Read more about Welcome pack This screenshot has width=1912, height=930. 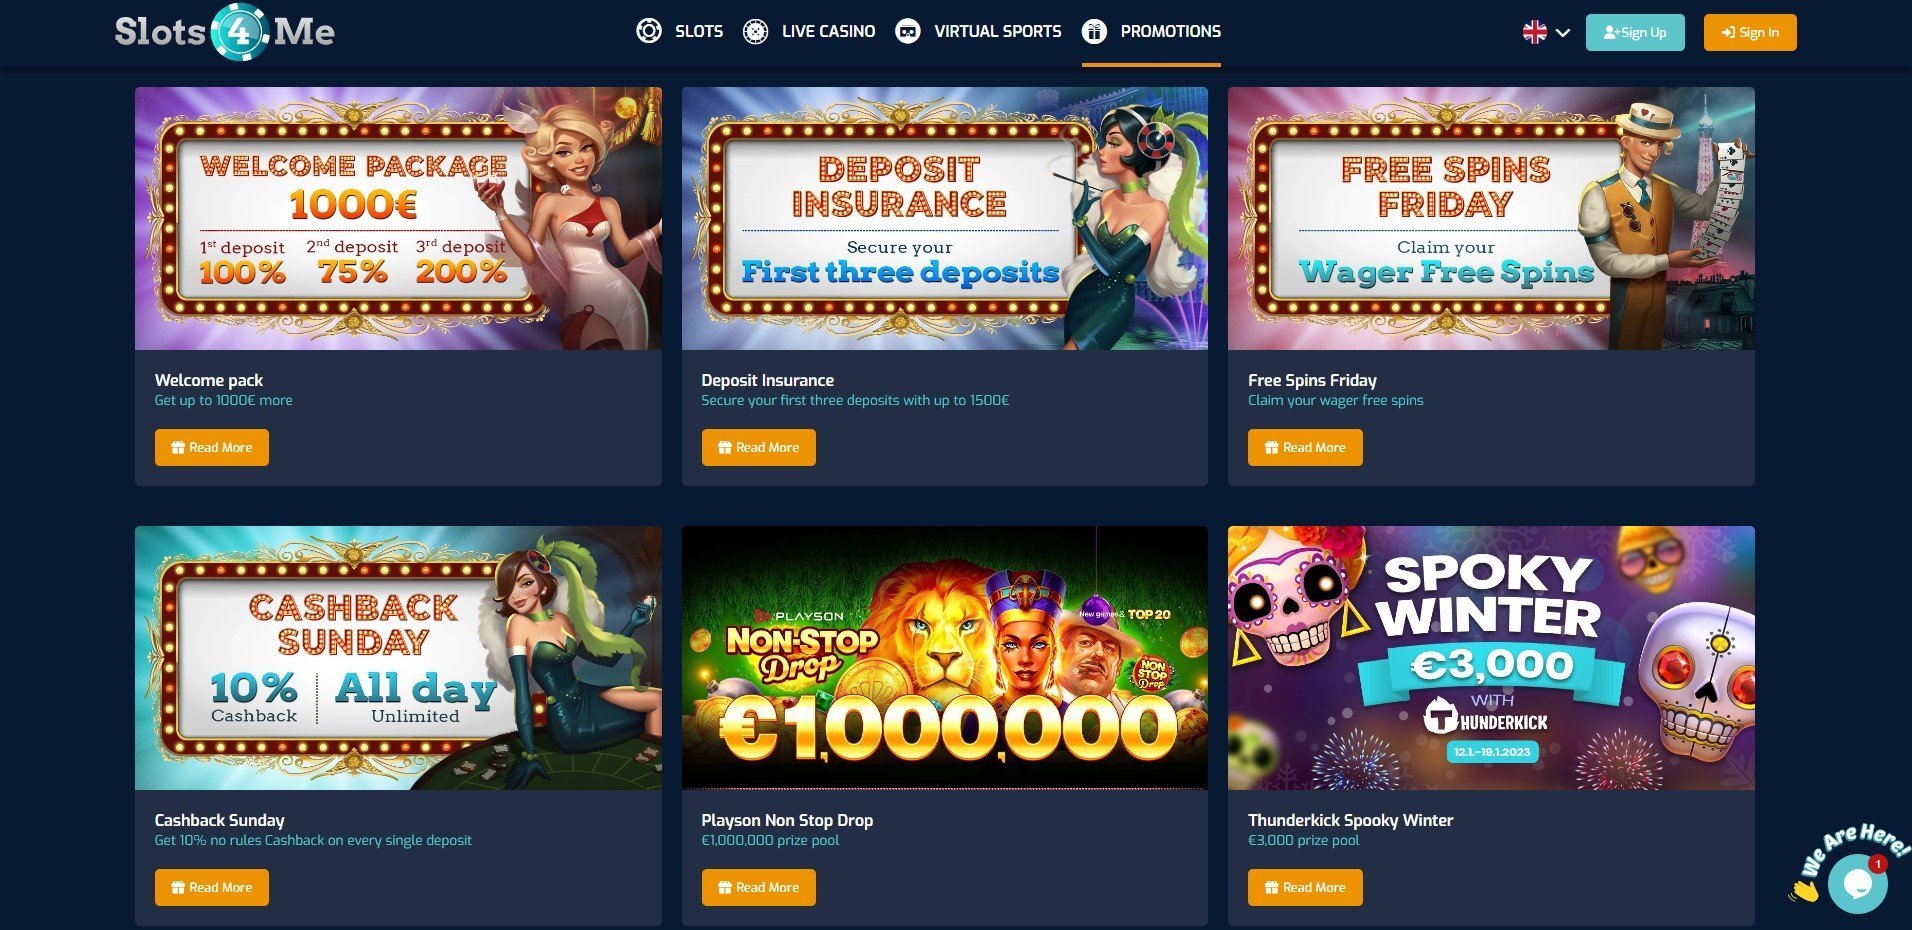point(212,447)
